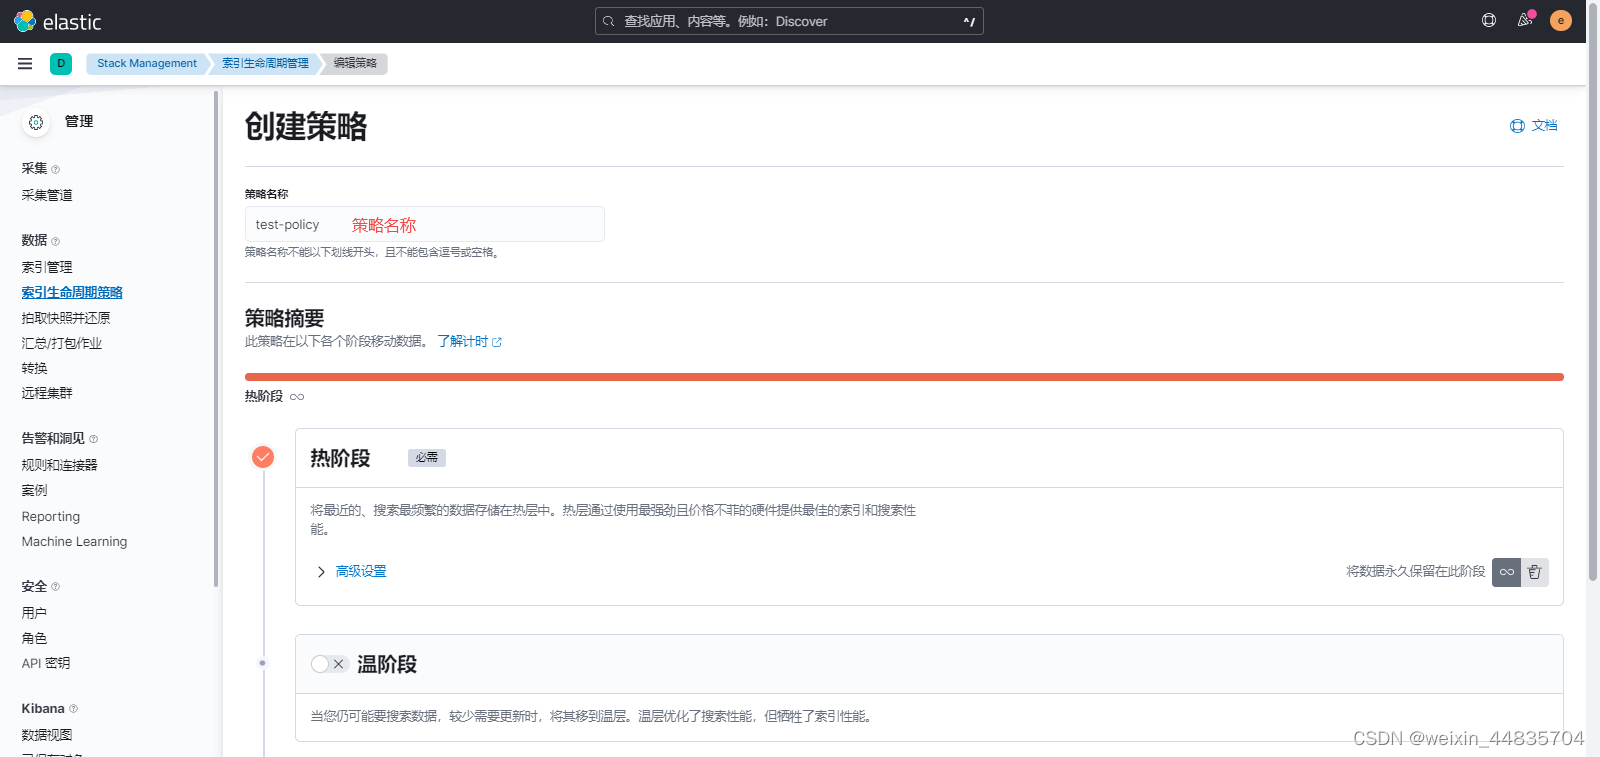Click the 创建策略 page title
The height and width of the screenshot is (757, 1600).
pos(306,127)
